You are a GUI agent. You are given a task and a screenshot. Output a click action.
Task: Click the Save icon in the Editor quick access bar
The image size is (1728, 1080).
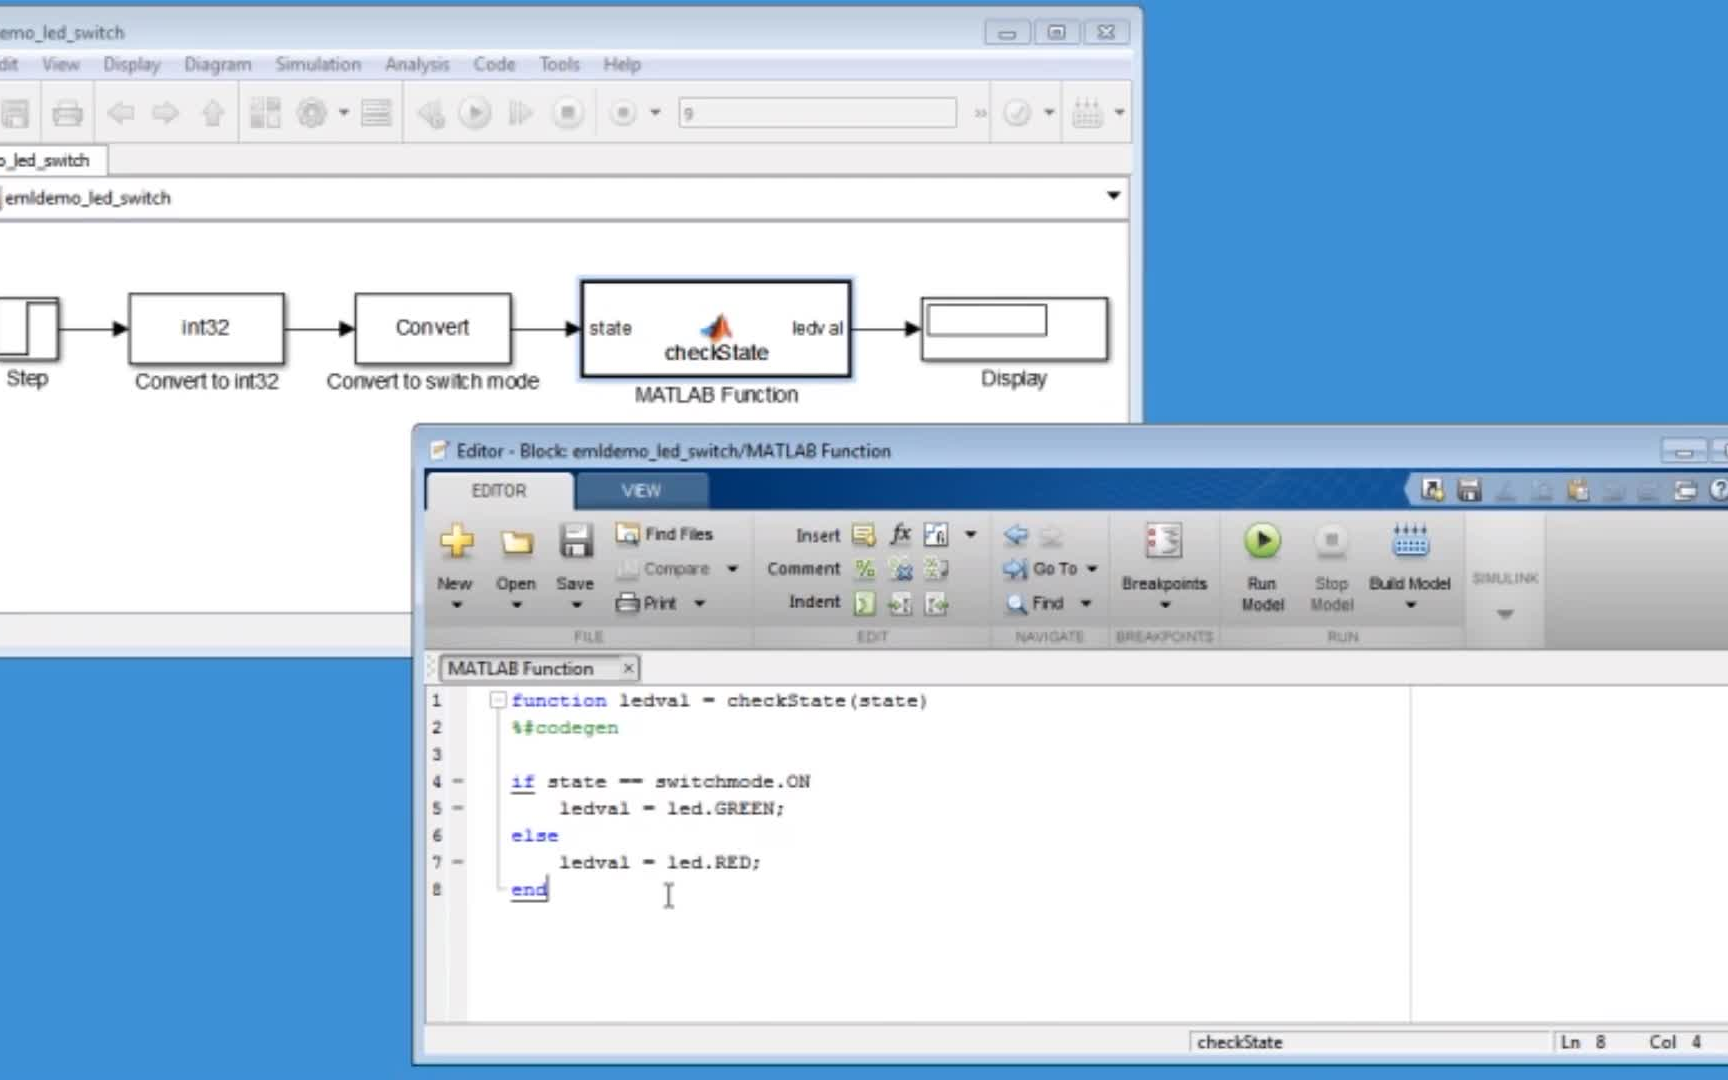click(1469, 490)
